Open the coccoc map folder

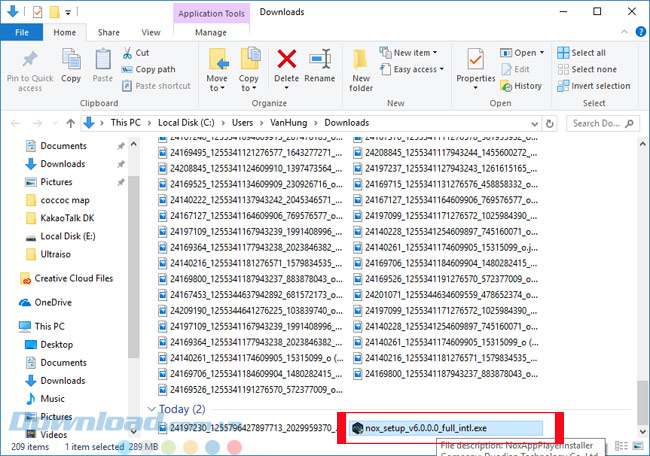point(58,200)
